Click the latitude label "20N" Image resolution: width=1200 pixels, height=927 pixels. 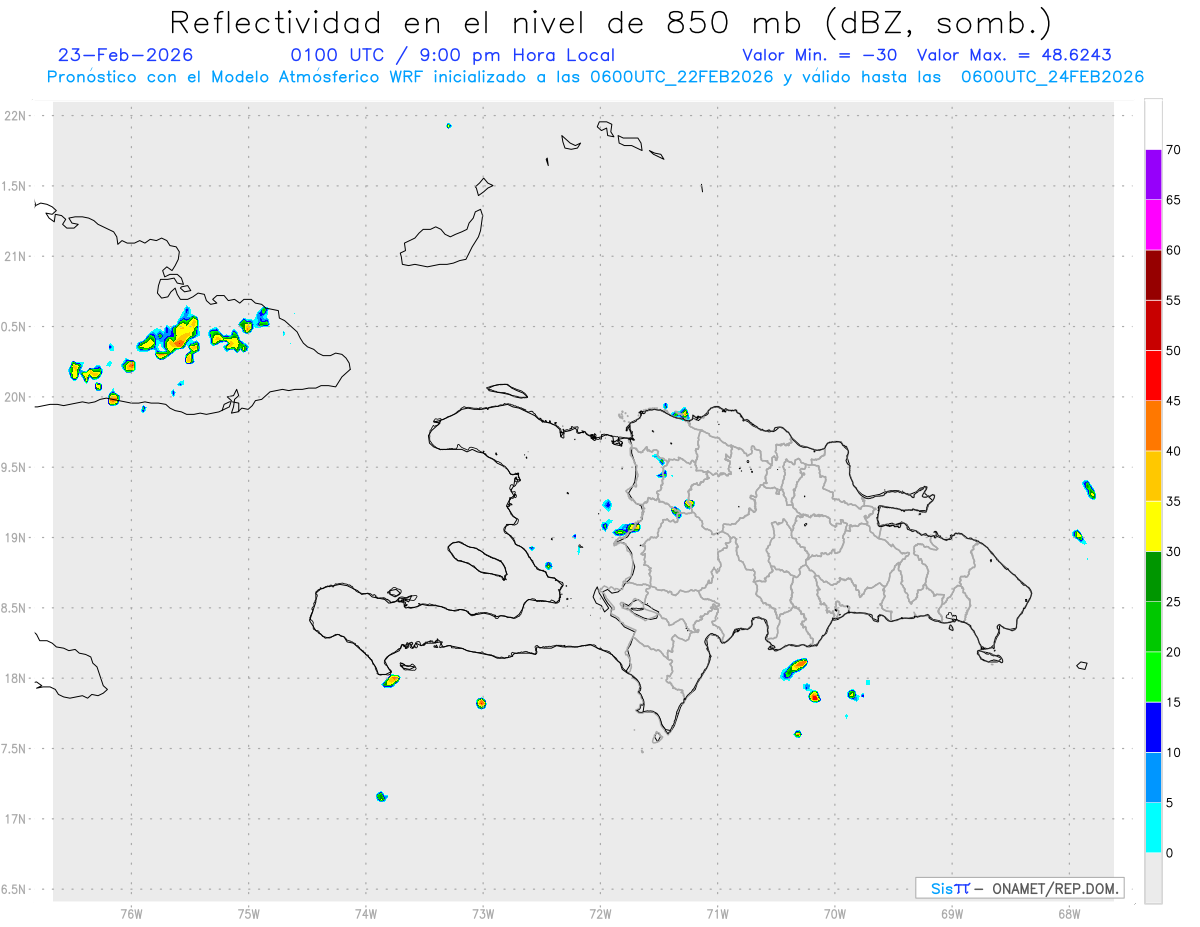click(16, 397)
